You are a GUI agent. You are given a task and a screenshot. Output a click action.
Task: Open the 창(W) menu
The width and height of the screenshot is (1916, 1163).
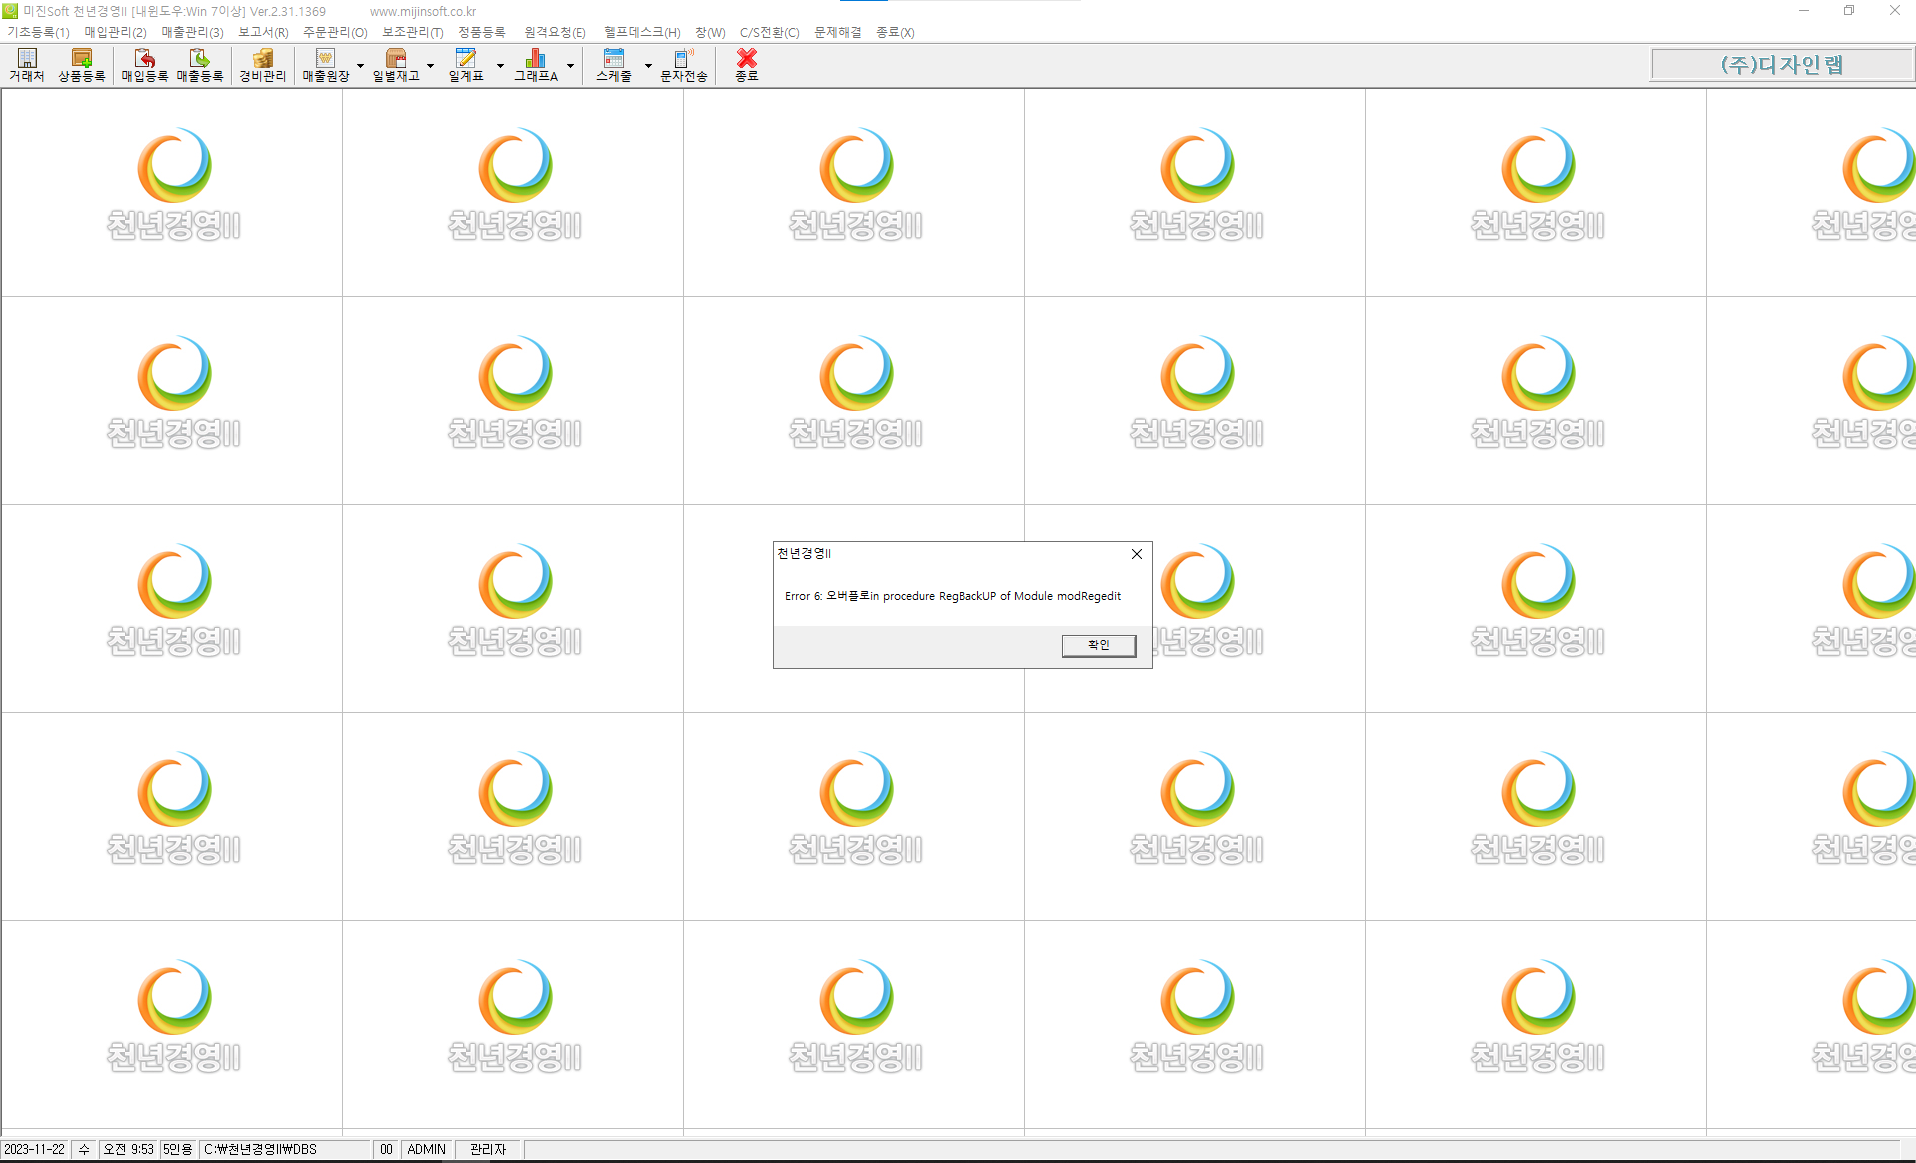(x=710, y=32)
